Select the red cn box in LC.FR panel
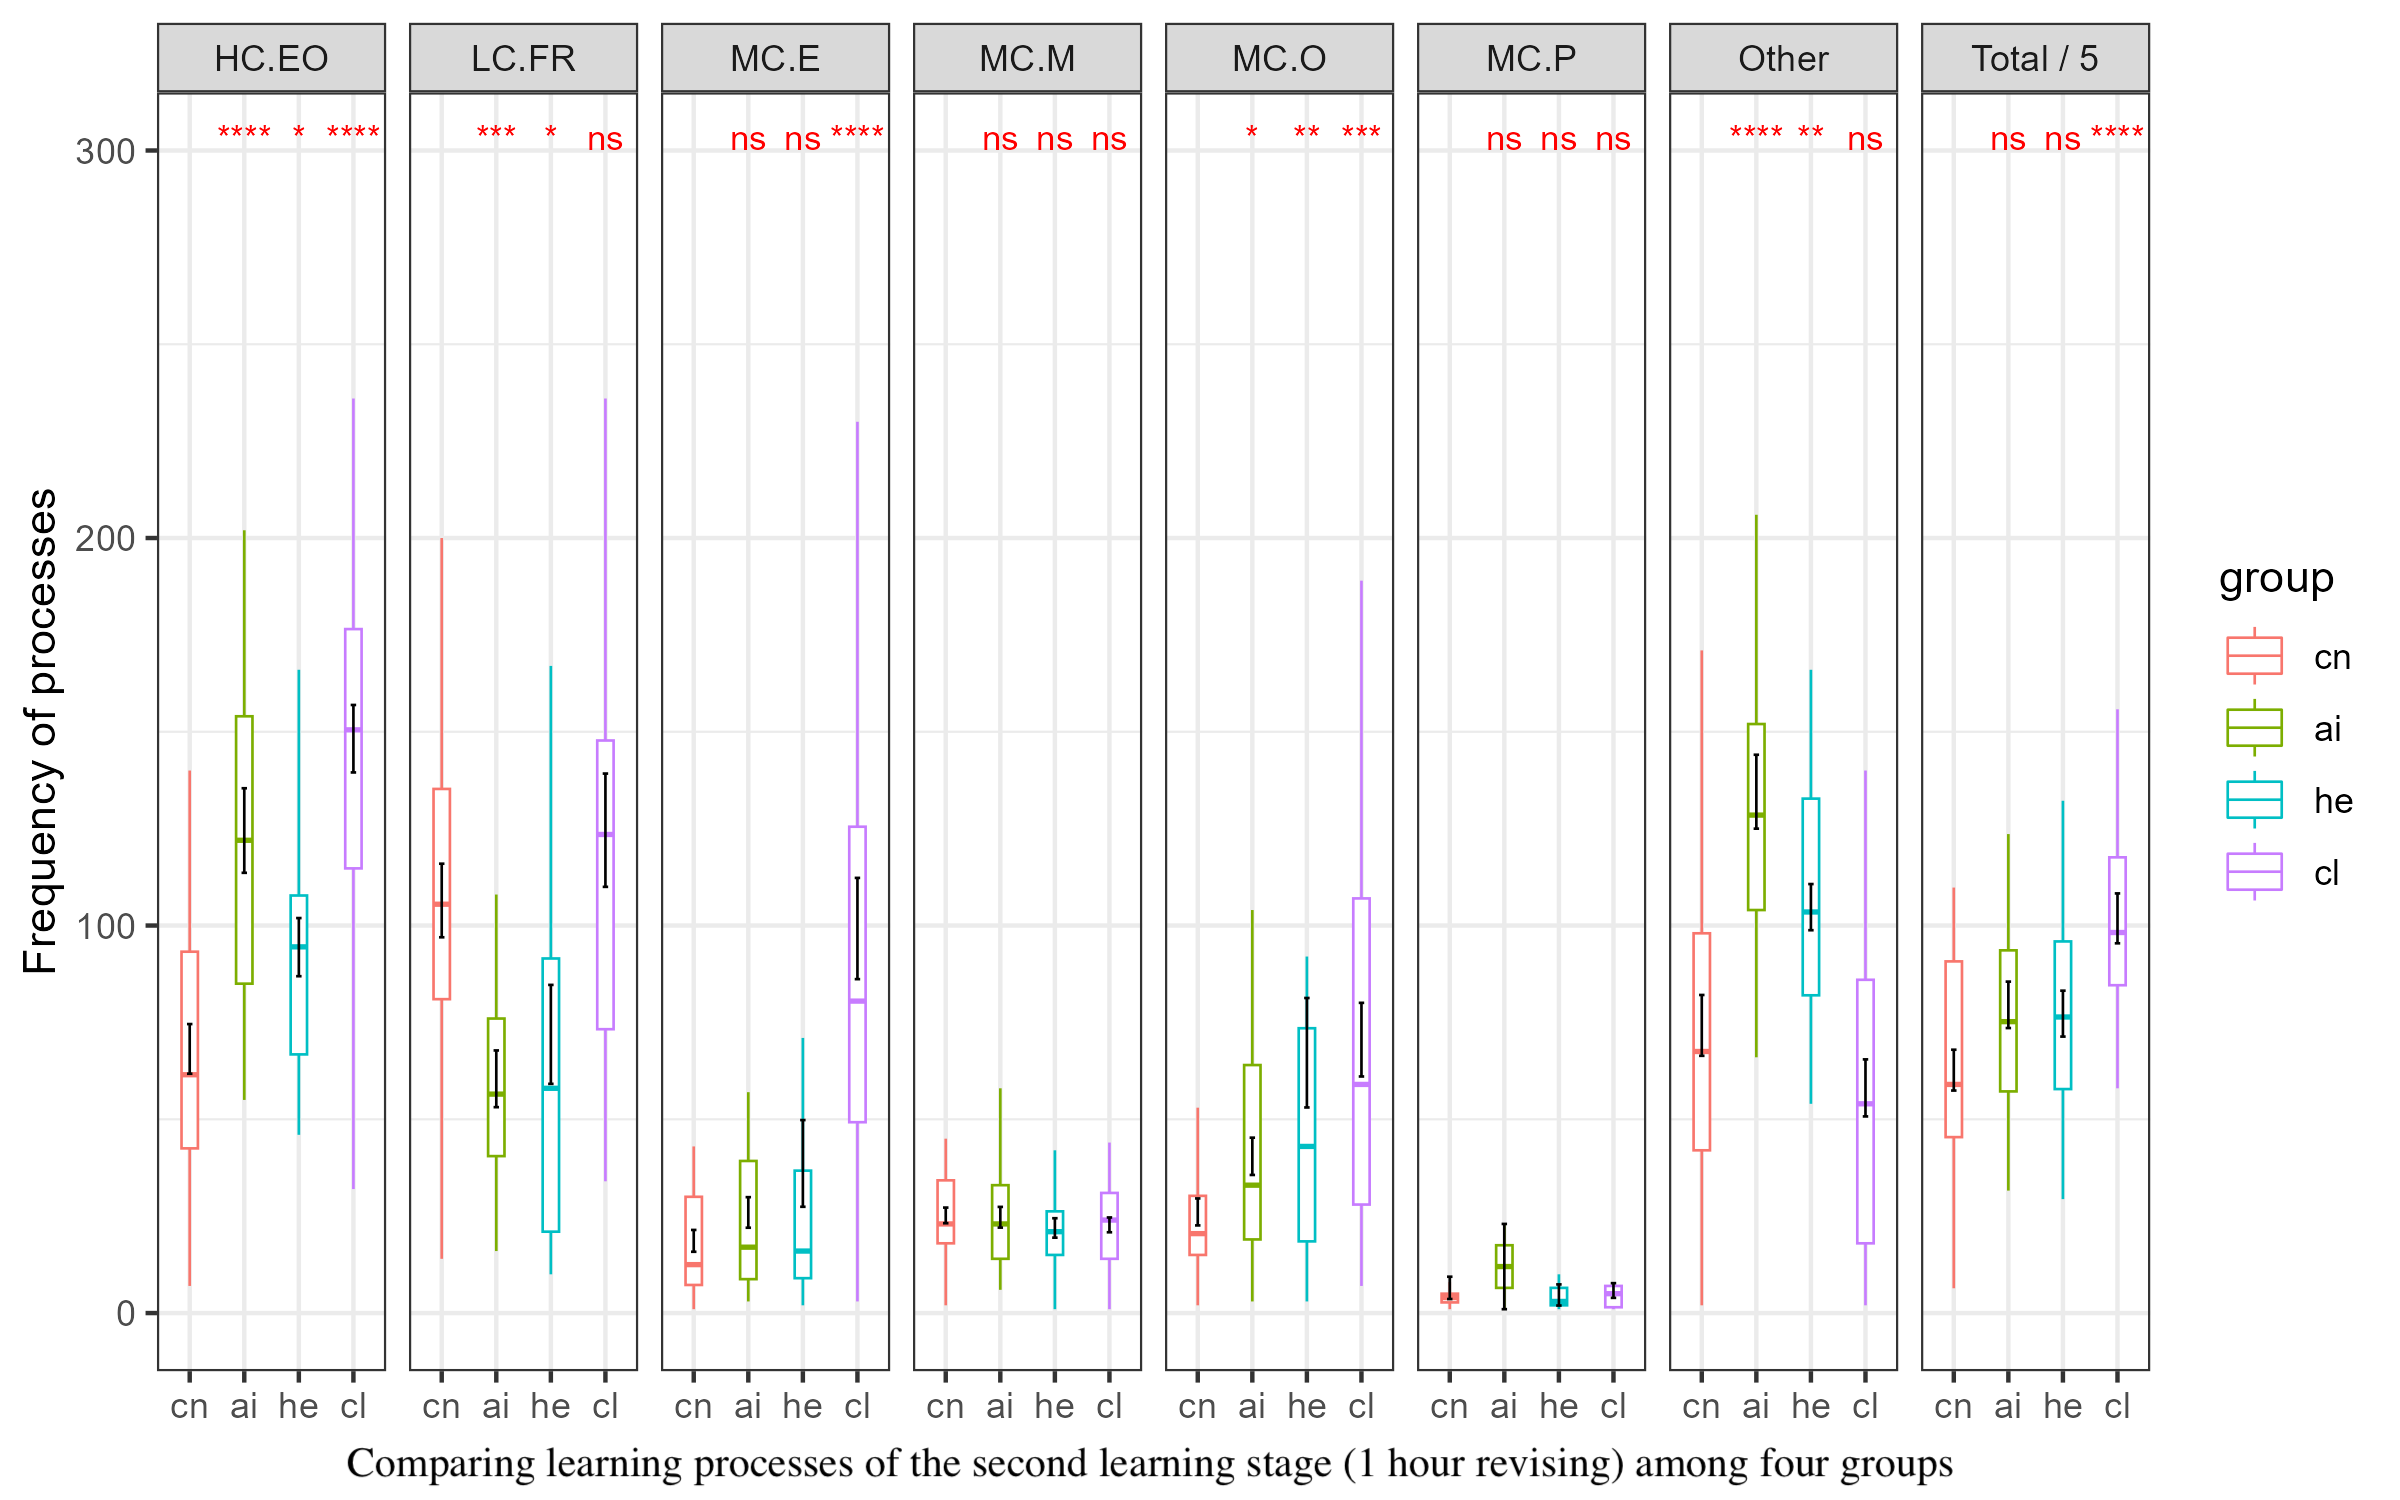The height and width of the screenshot is (1500, 2400). coord(441,894)
